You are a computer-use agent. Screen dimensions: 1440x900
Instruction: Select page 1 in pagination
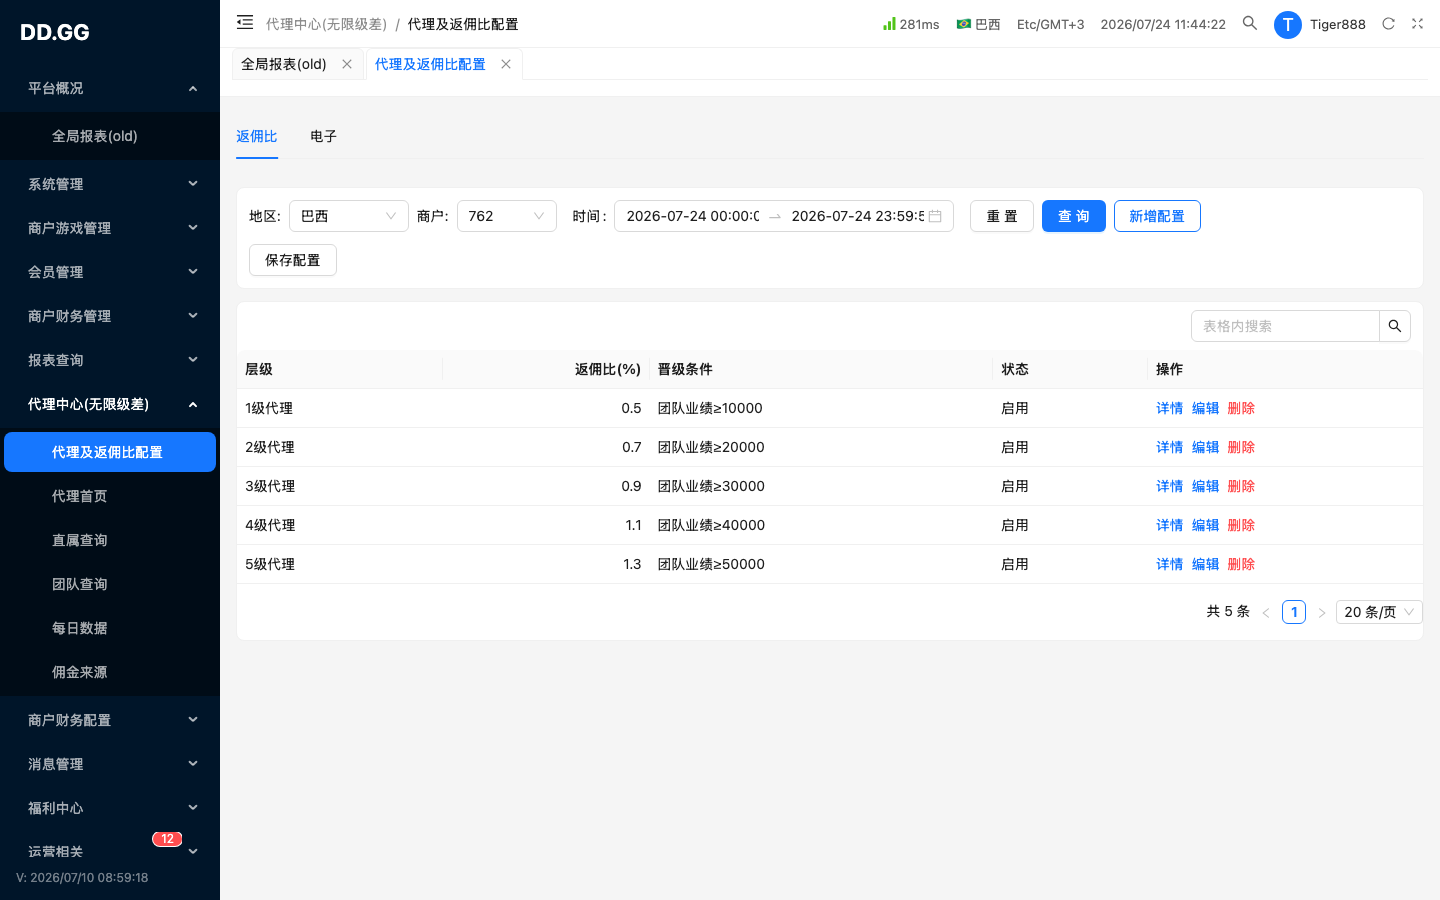click(x=1294, y=612)
